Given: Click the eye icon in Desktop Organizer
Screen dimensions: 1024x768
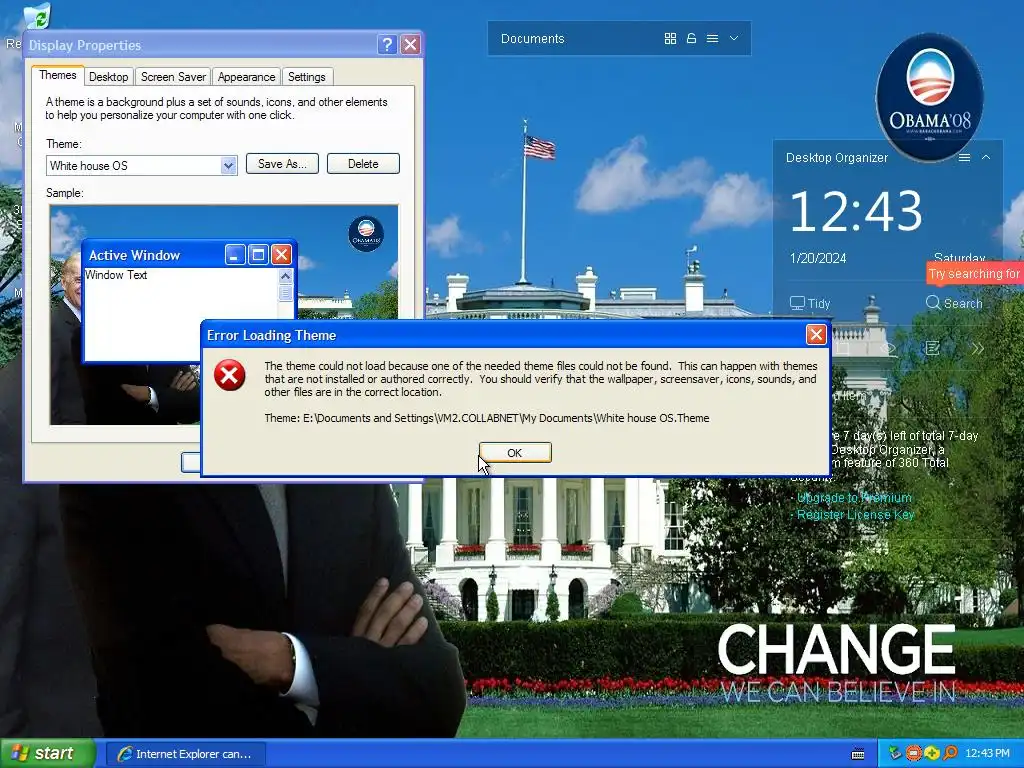Looking at the screenshot, I should click(x=888, y=348).
